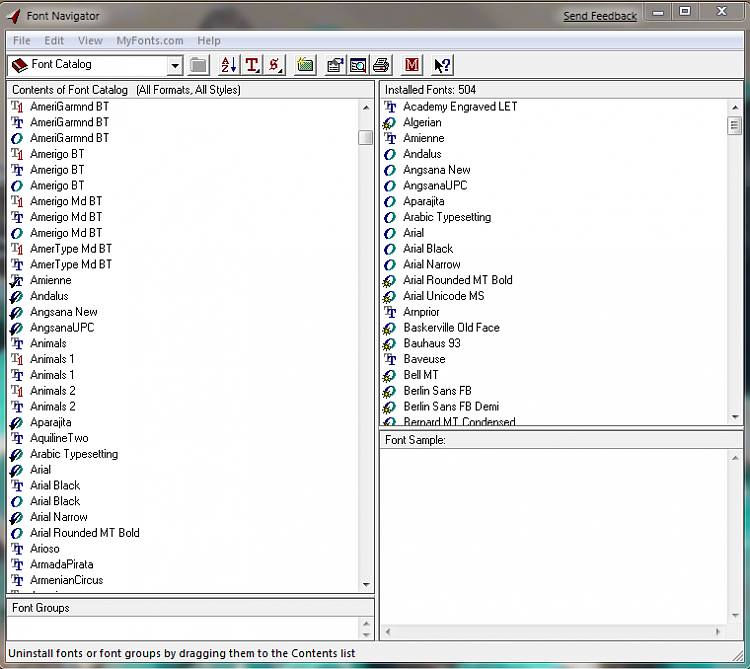
Task: Click the Font Groups panel header
Action: 190,608
